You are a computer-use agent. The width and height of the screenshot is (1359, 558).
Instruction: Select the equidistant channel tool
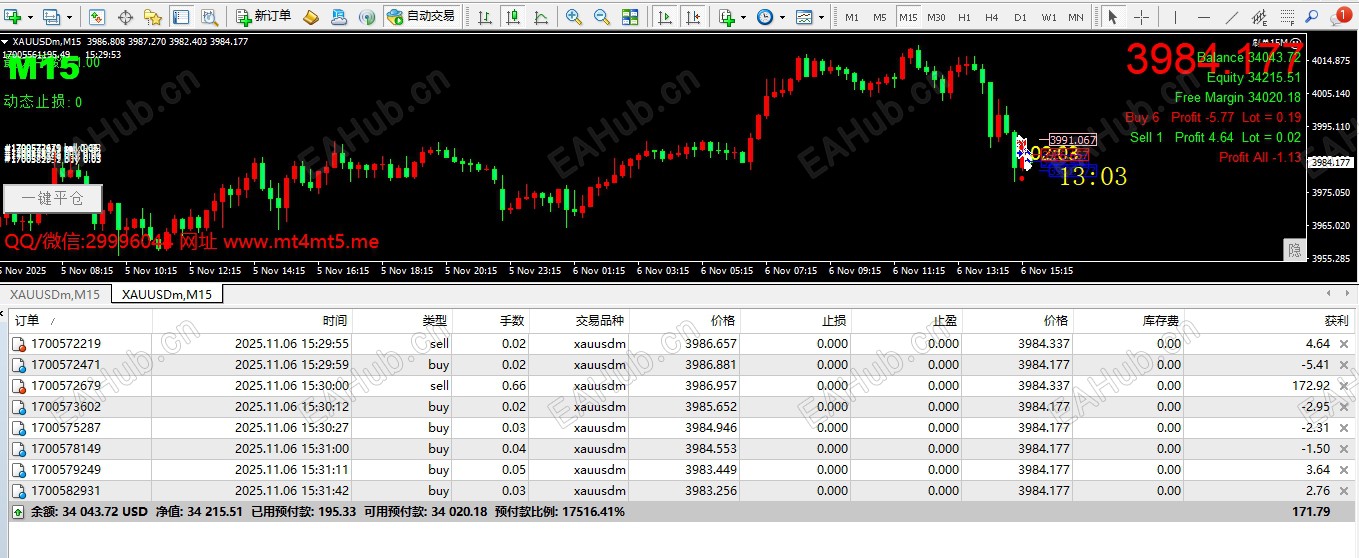pyautogui.click(x=1260, y=17)
